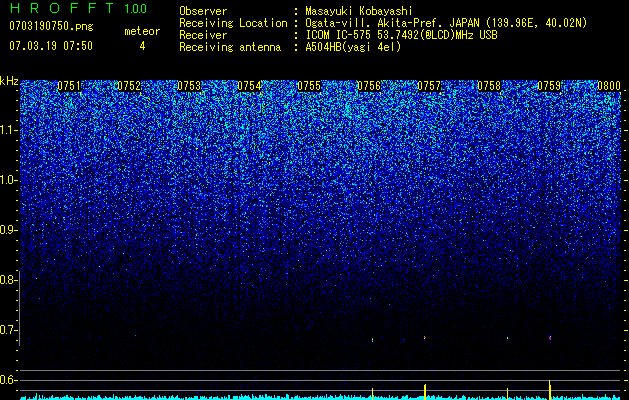Viewport: 629px width, 400px height.
Task: Click the 0.7 kHz frequency label
Action: 8,330
